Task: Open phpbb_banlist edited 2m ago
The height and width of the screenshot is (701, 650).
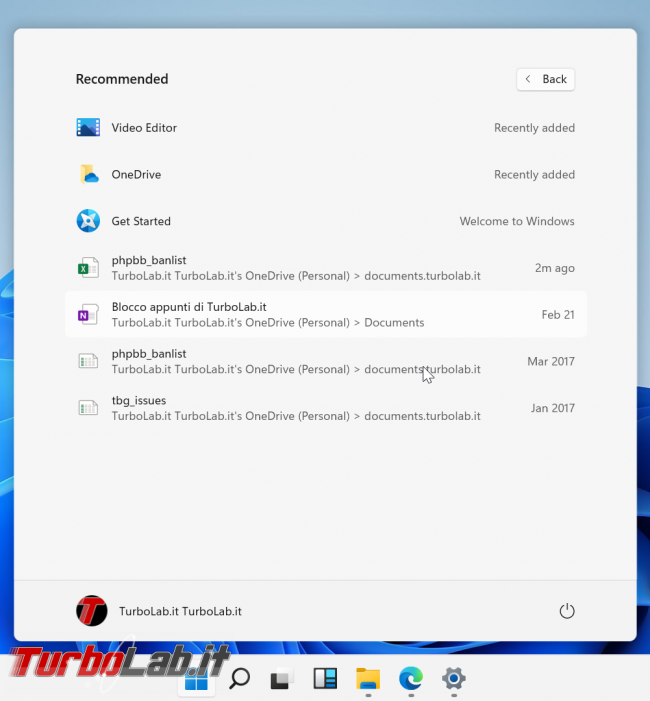Action: (x=325, y=268)
